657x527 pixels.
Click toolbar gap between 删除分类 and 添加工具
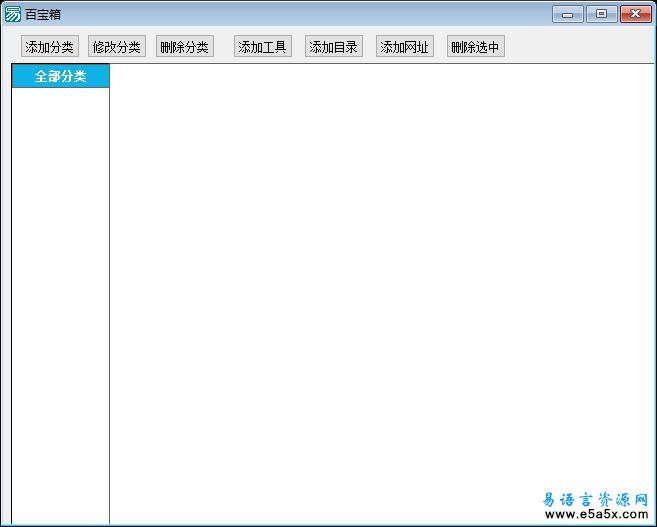pyautogui.click(x=224, y=47)
